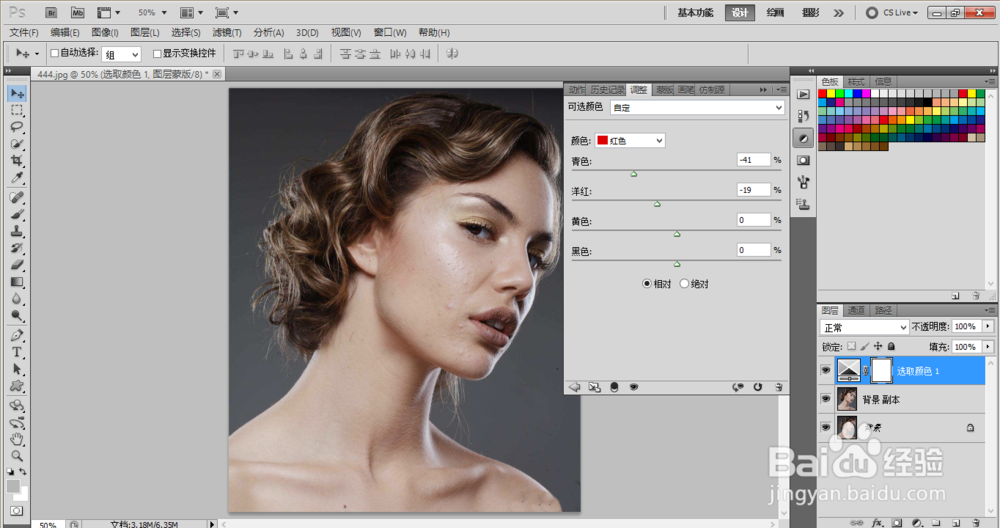
Task: Click the 基本功能 workspace button
Action: coord(696,13)
